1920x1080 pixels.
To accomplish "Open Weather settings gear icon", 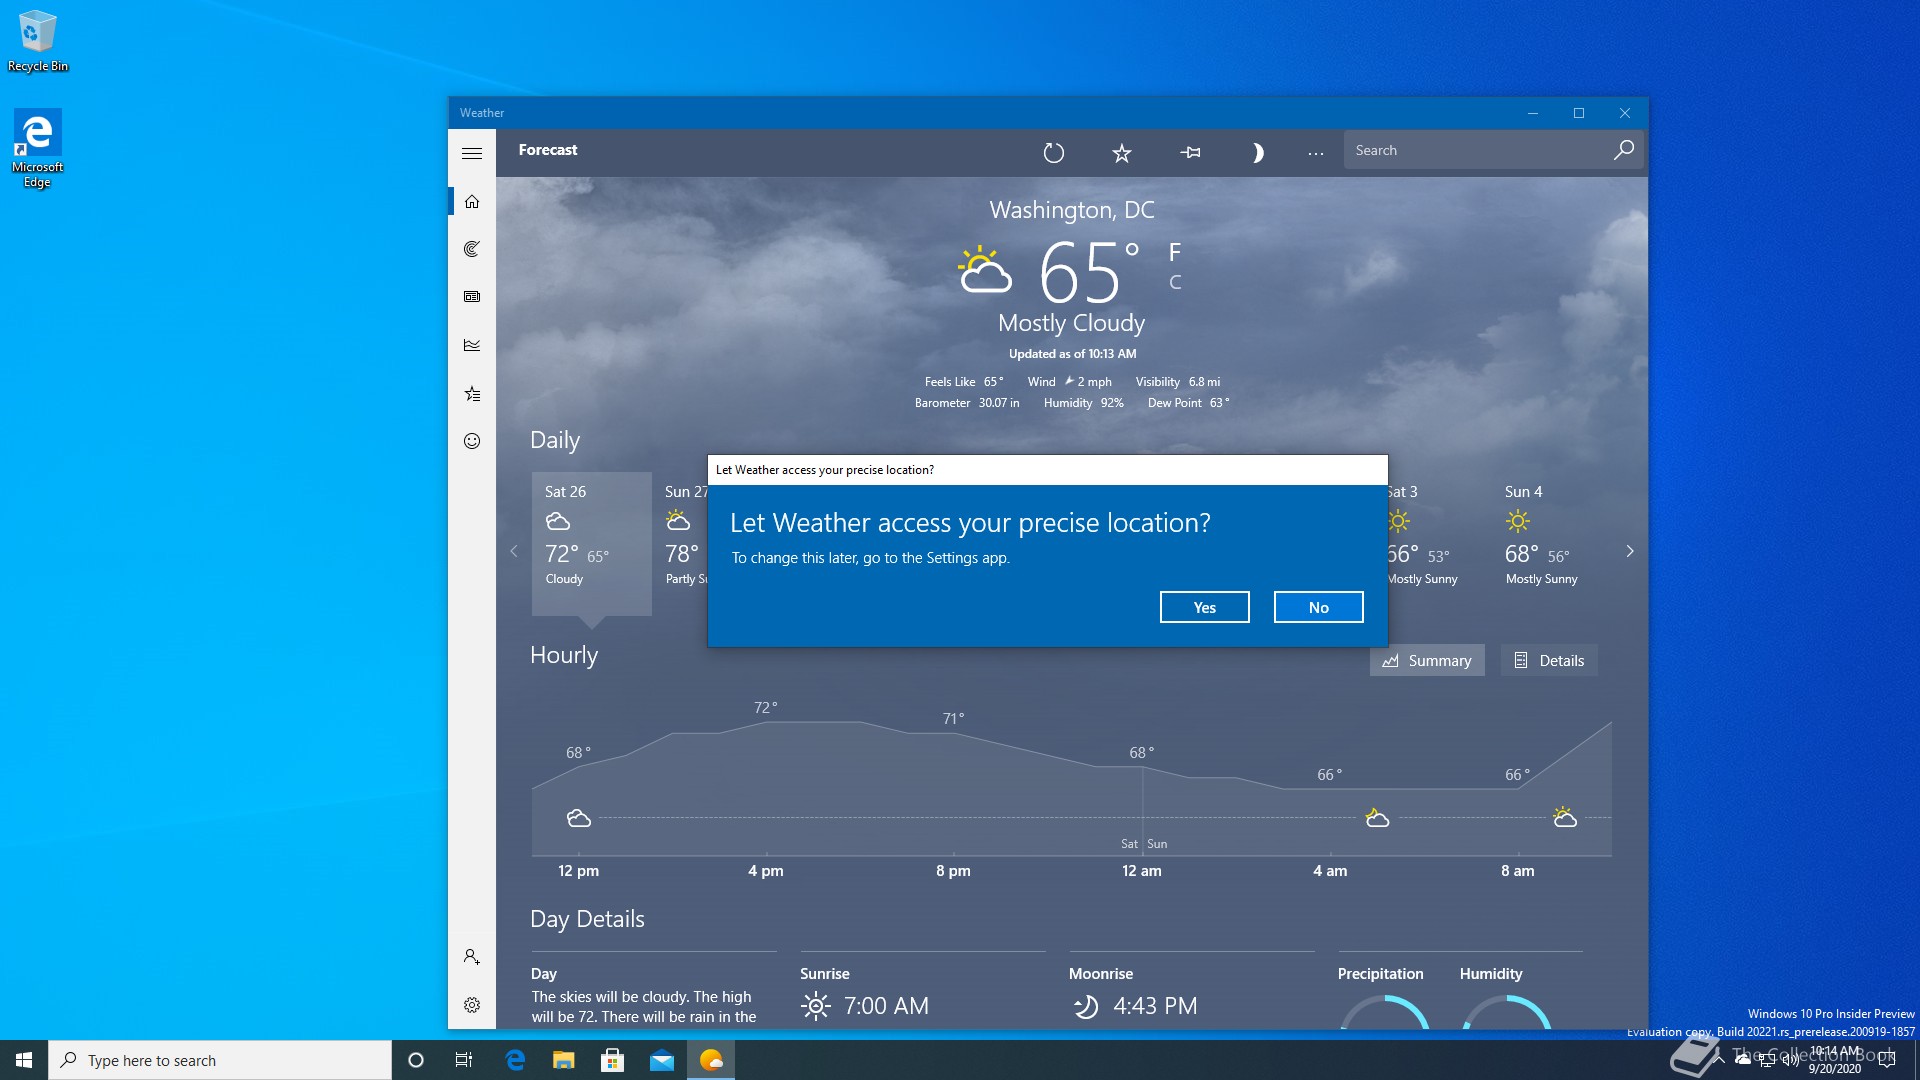I will pos(472,1005).
